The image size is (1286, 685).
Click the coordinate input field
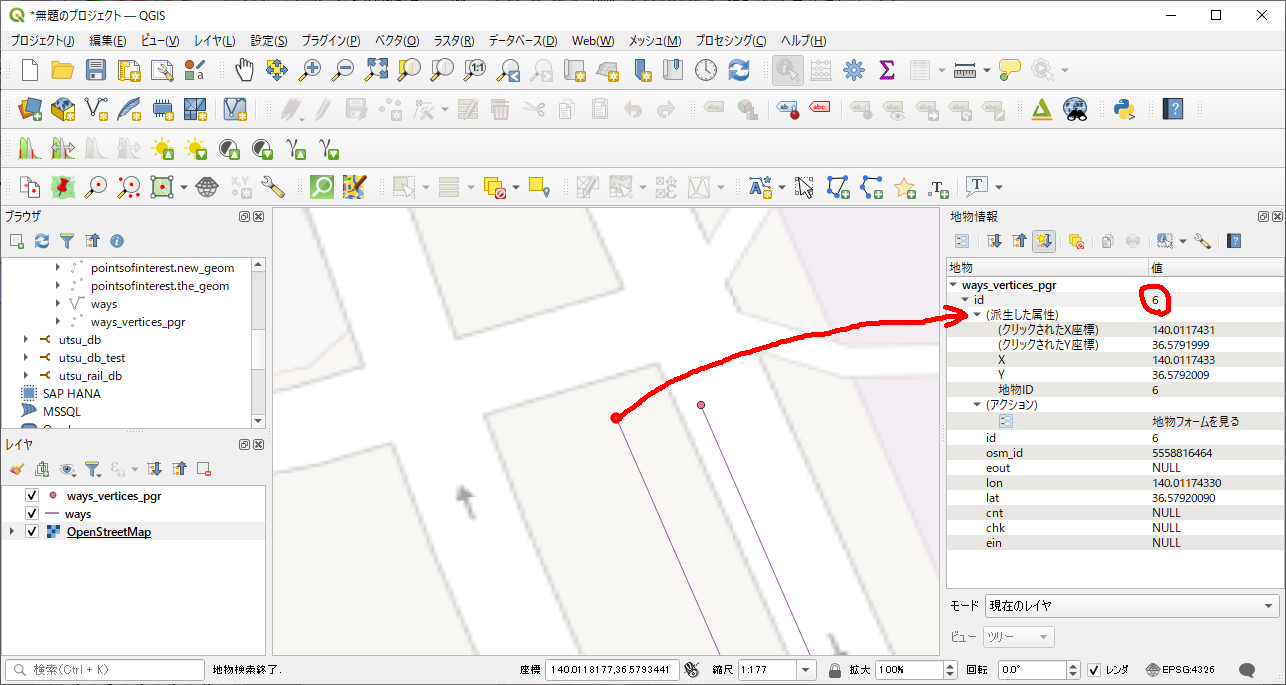(x=612, y=670)
